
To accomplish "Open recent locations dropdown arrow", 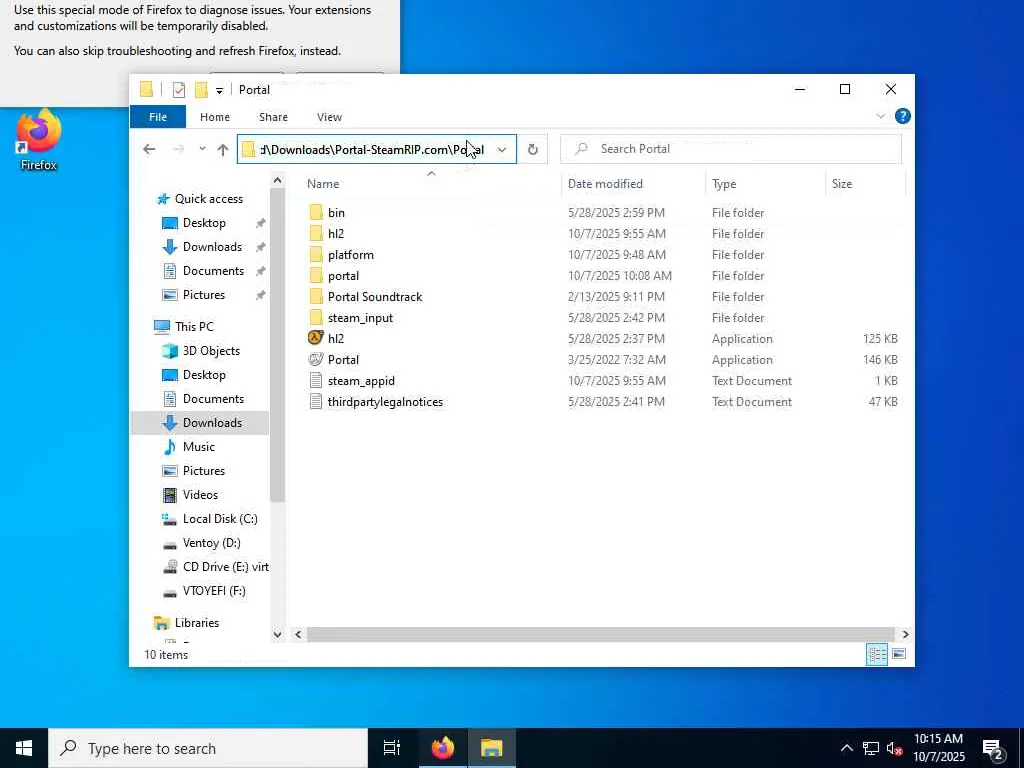I will (x=202, y=150).
